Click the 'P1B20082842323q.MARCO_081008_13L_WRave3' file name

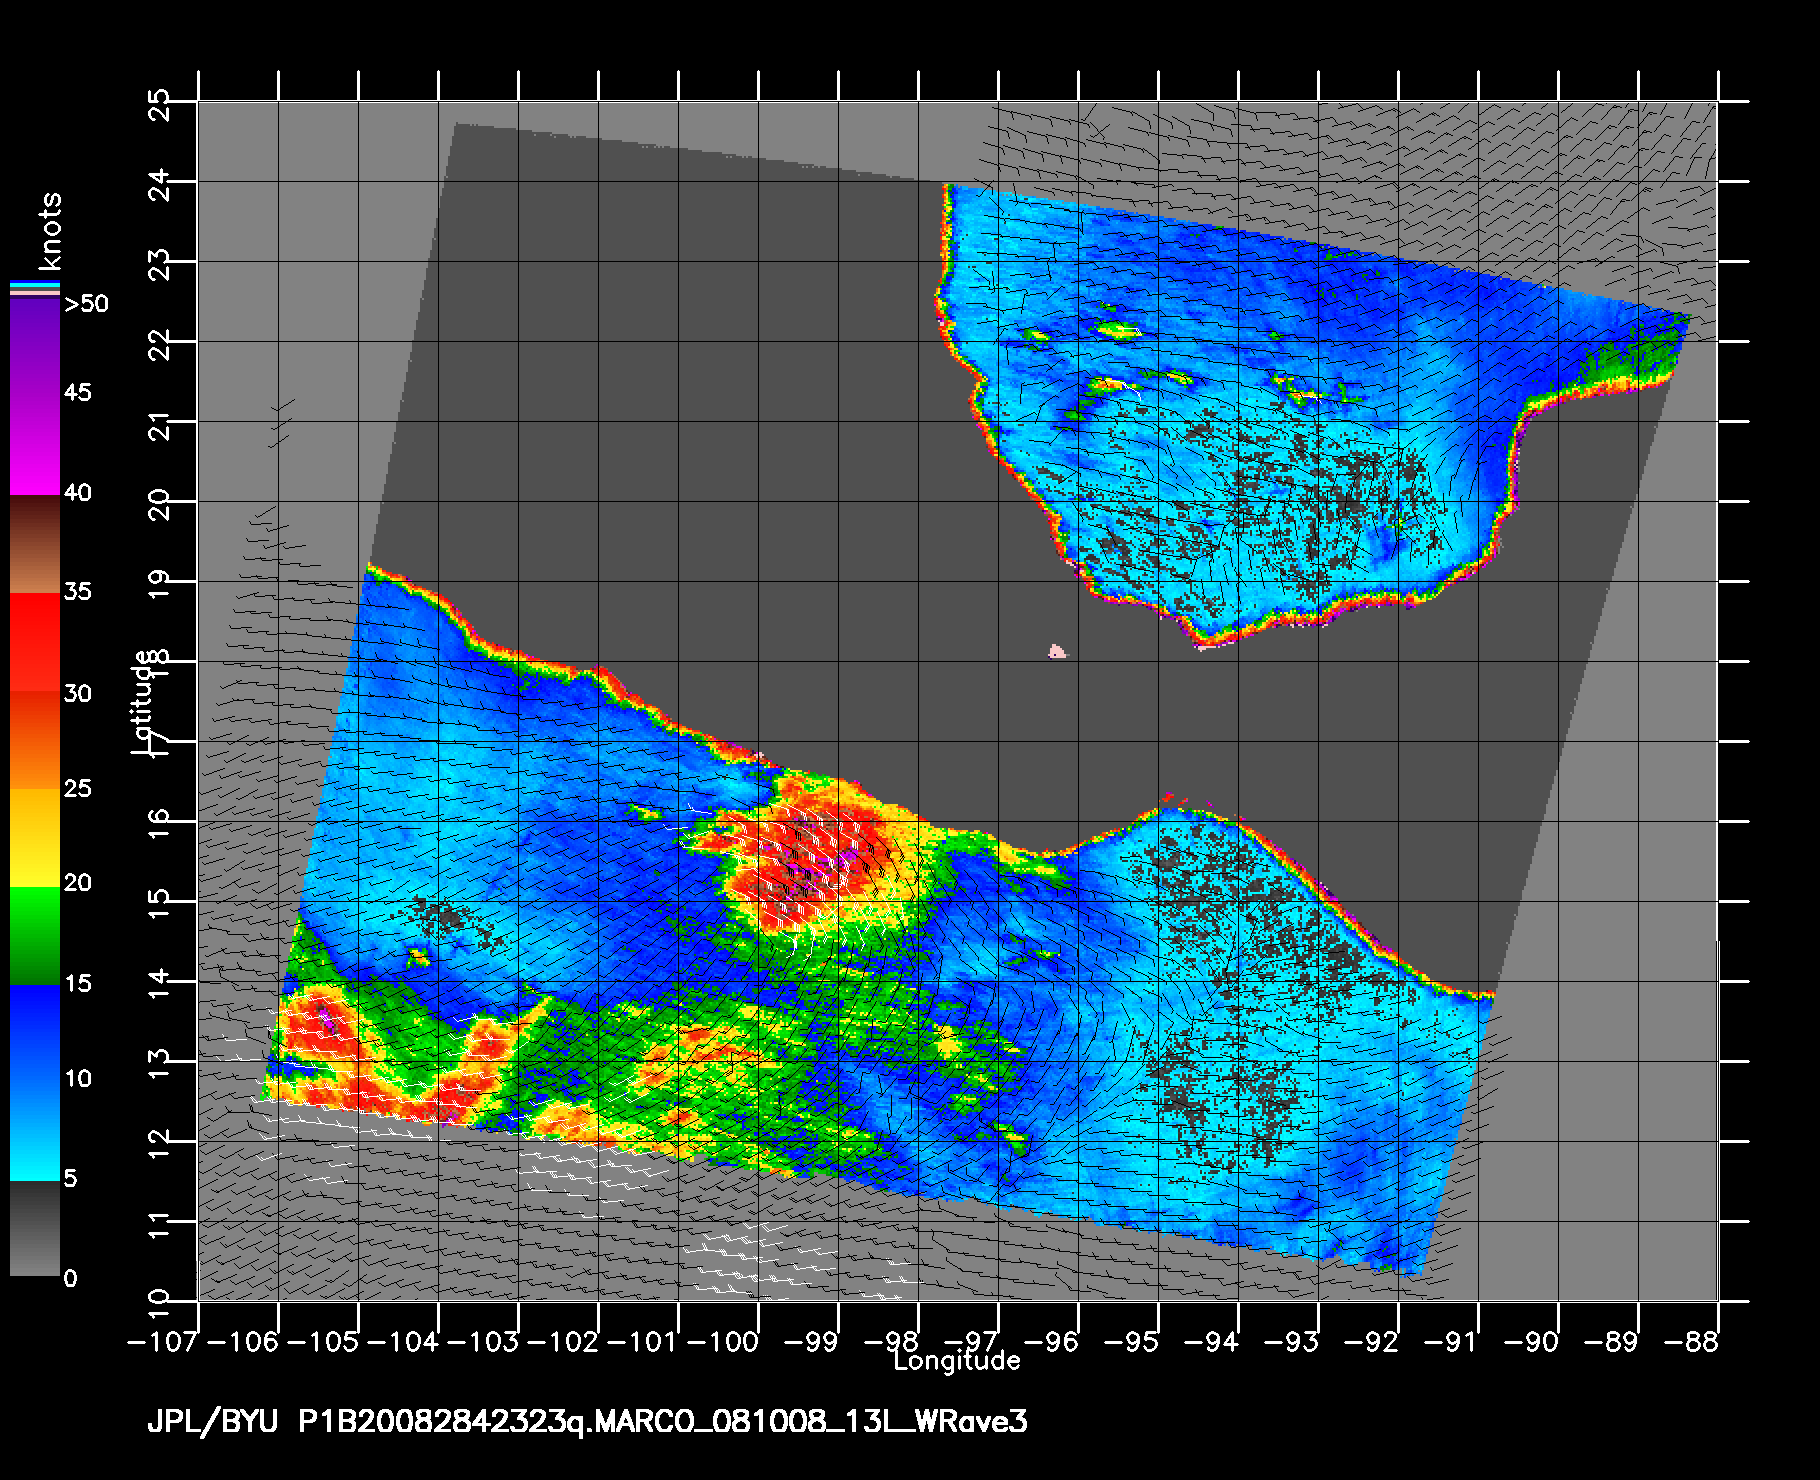[663, 1422]
